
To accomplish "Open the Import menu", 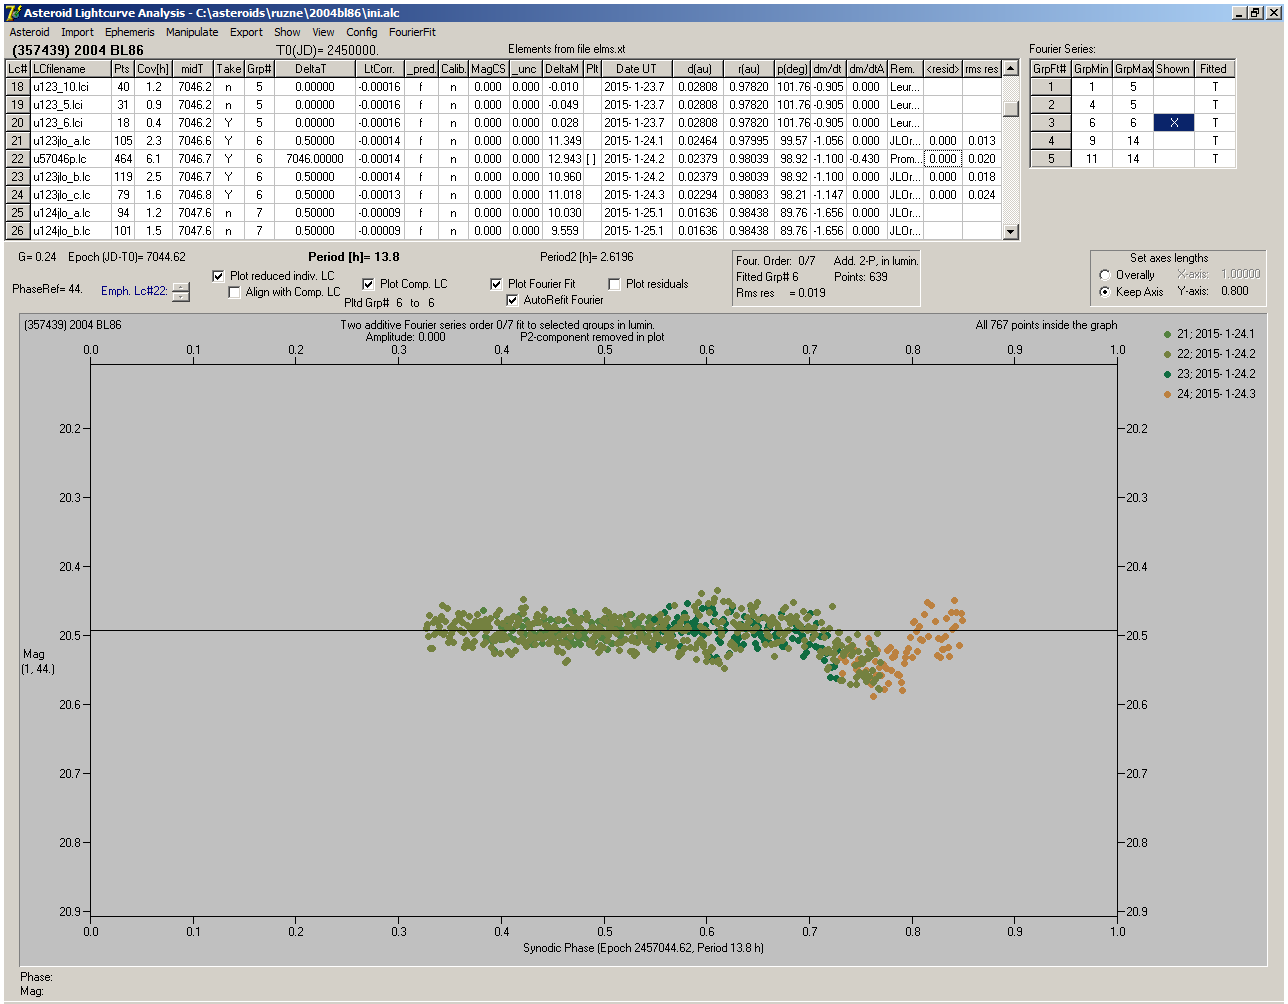I will 77,32.
